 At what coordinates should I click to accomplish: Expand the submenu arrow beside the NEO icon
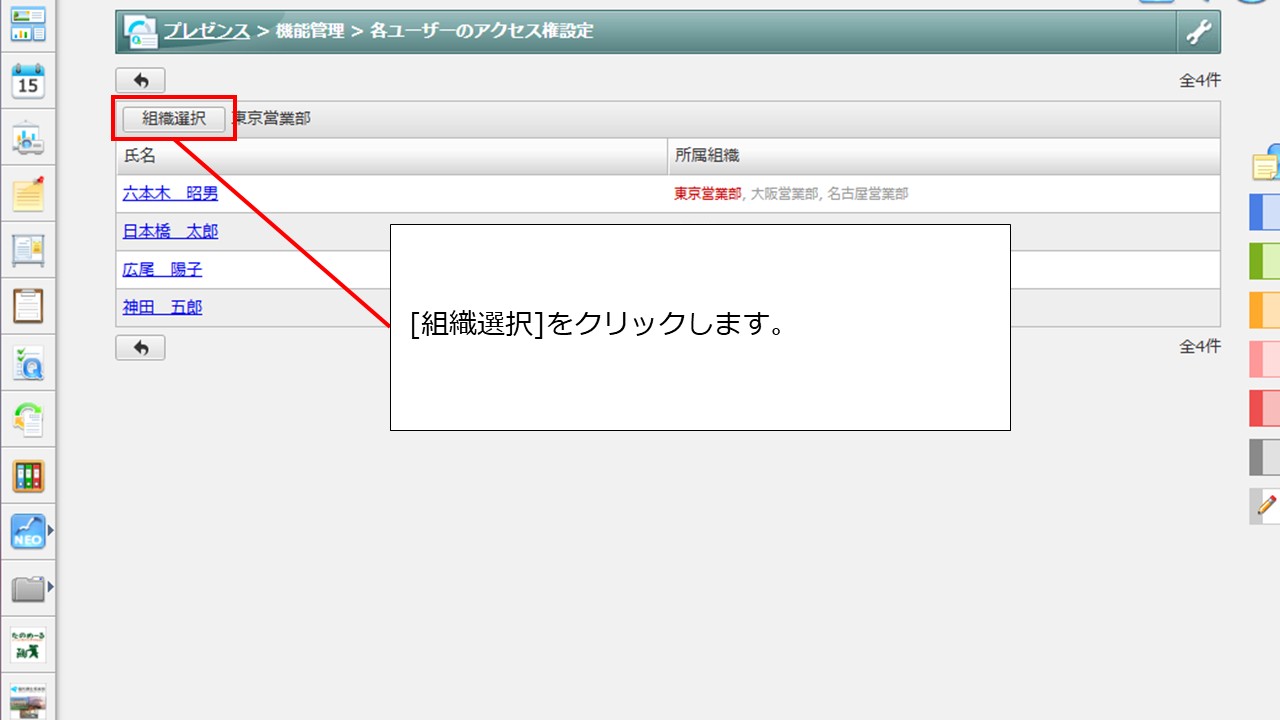click(50, 531)
